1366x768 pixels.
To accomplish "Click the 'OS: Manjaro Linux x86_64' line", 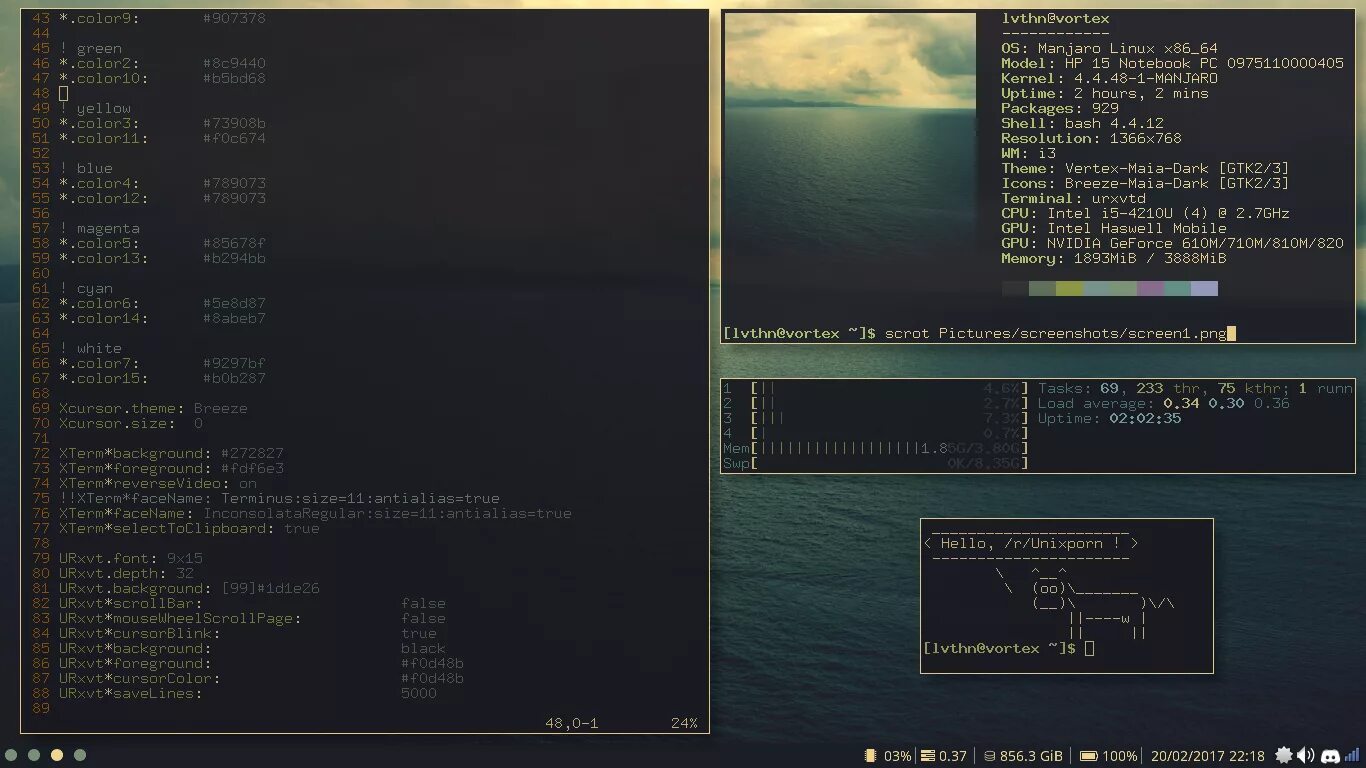I will coord(1109,48).
